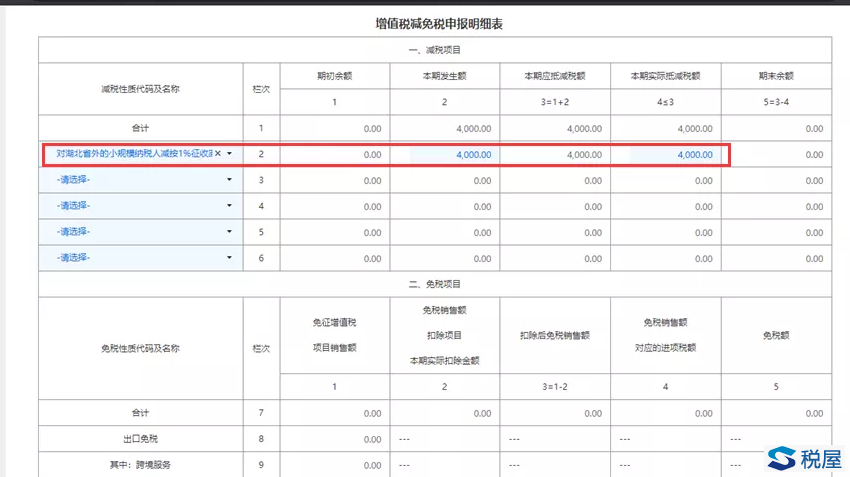Click the 期初余额 cell in row 3

pos(334,181)
